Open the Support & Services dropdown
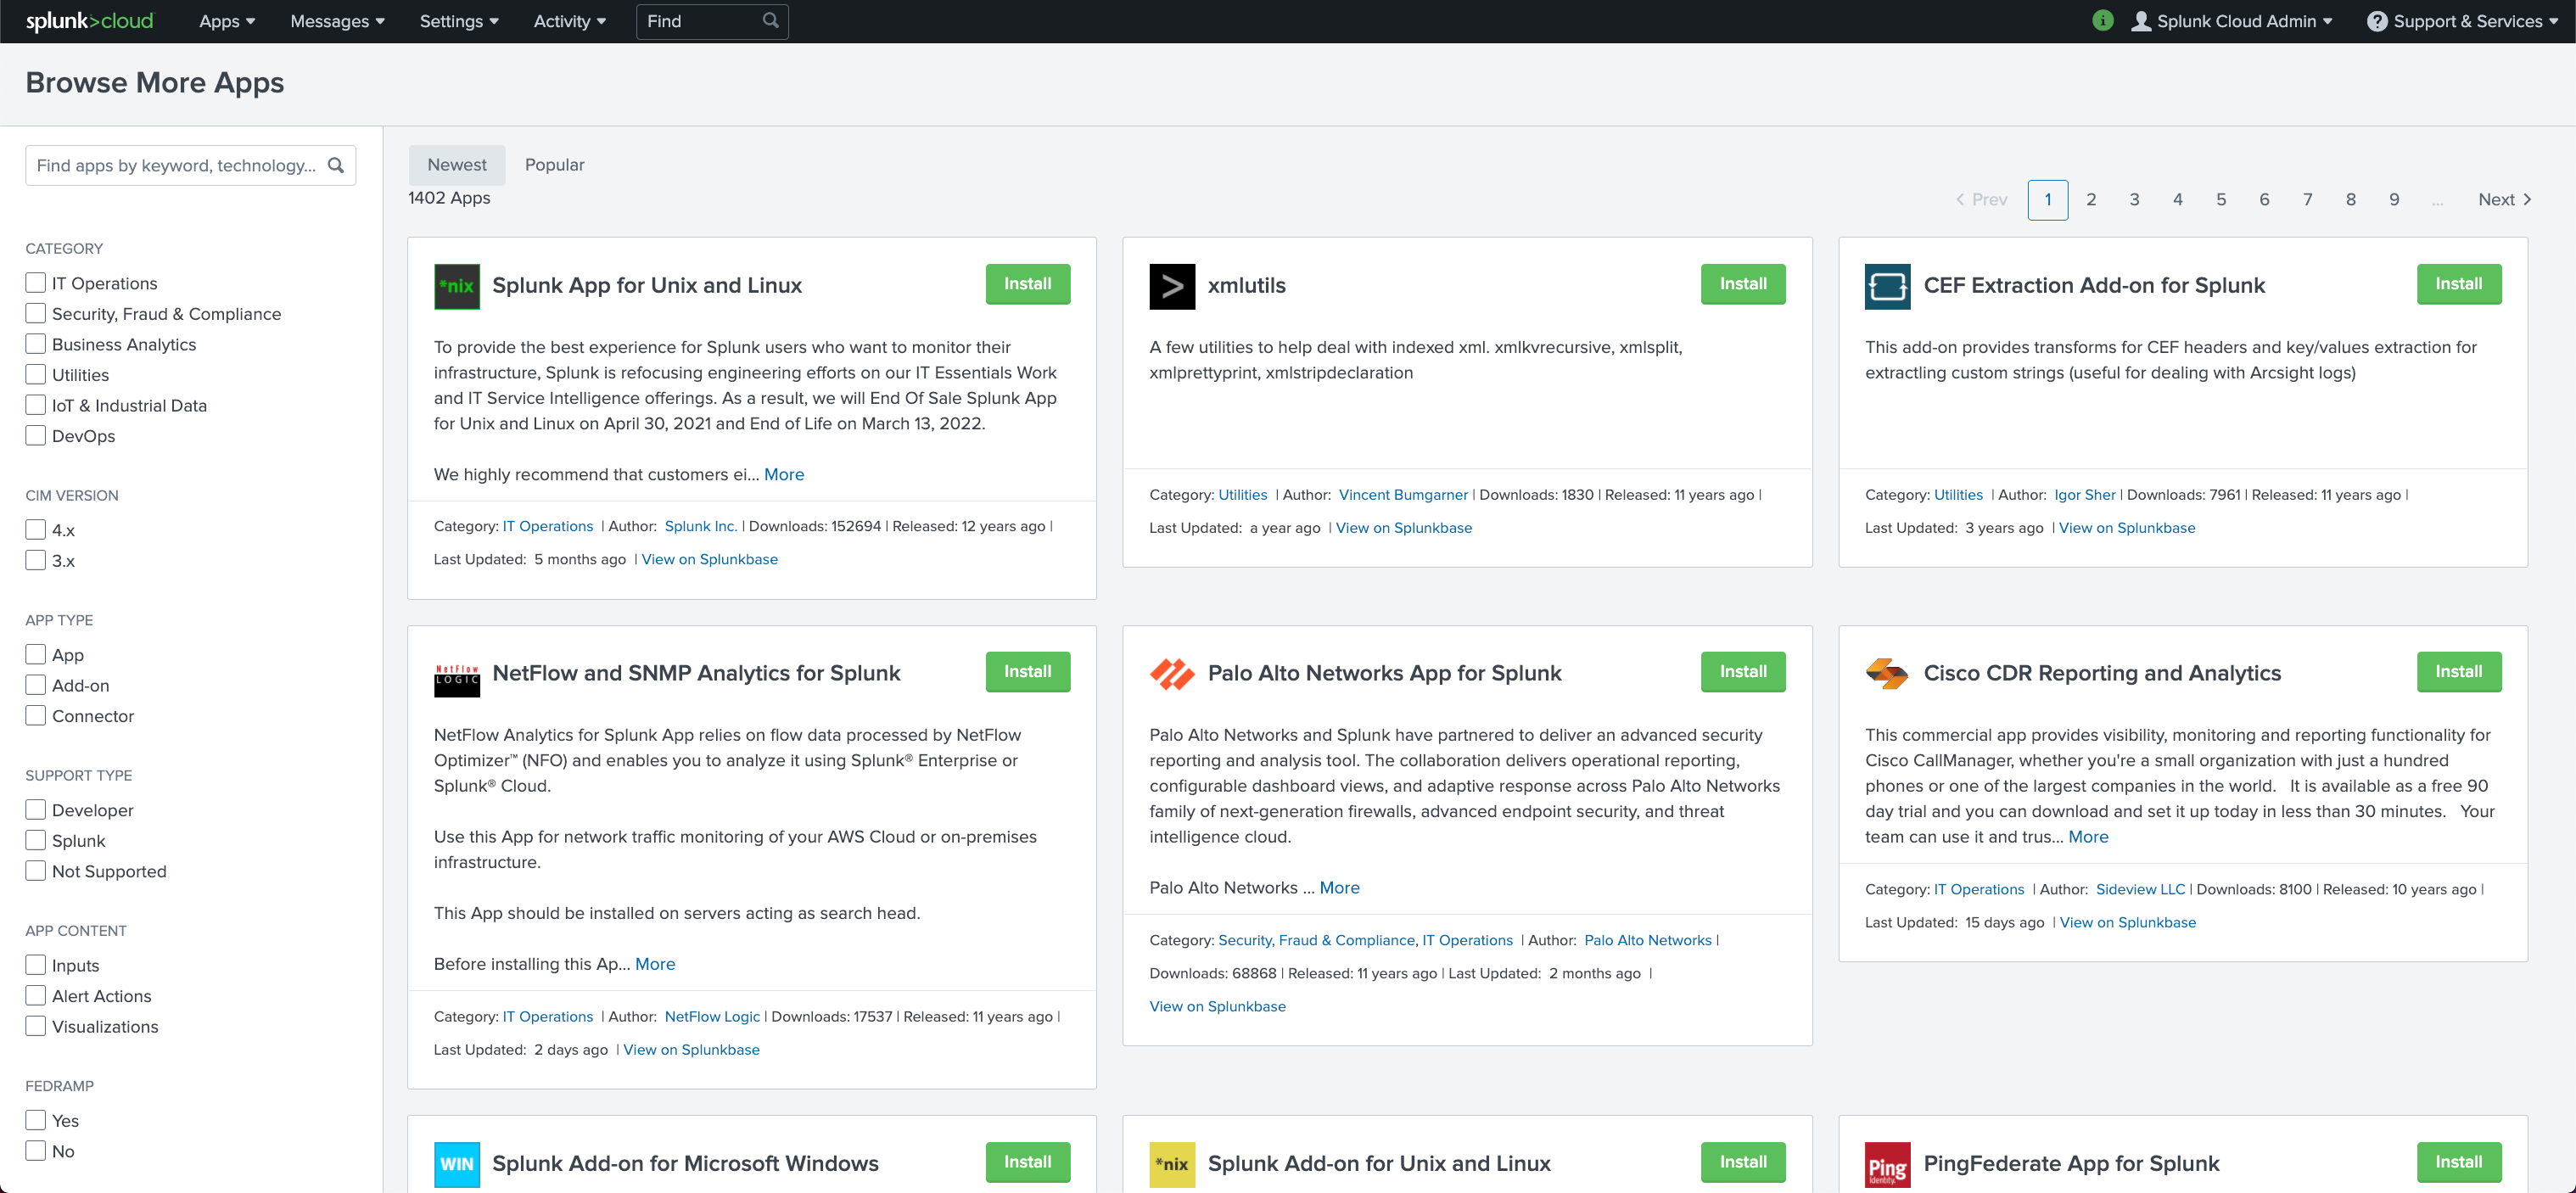Image resolution: width=2576 pixels, height=1193 pixels. (x=2462, y=21)
